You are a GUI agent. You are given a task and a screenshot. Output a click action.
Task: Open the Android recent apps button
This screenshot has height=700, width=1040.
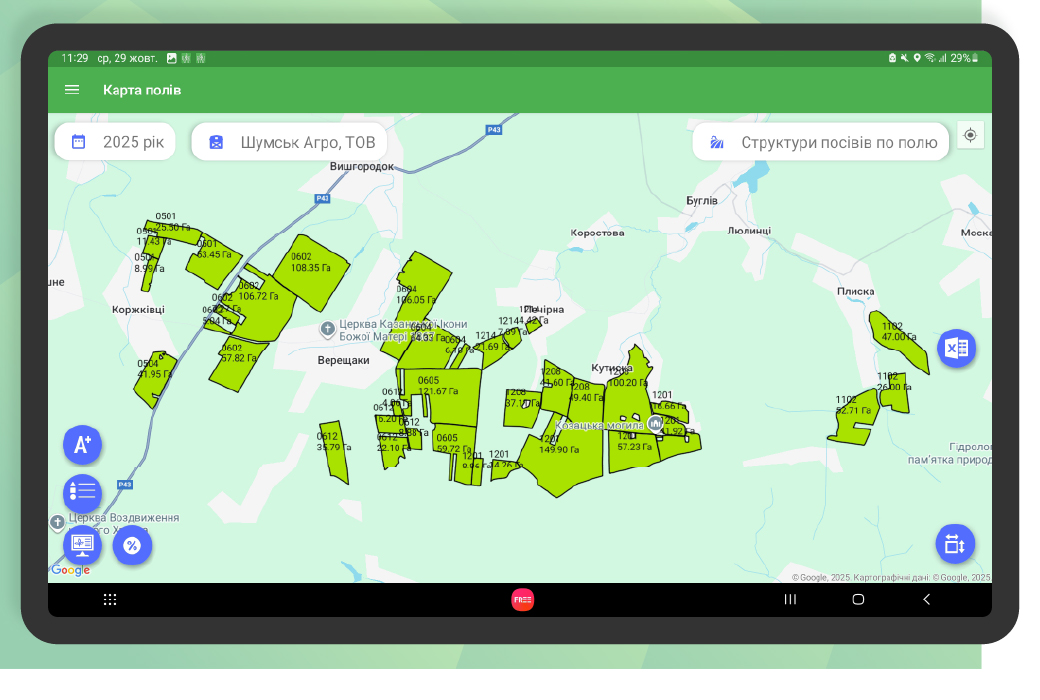click(x=790, y=599)
